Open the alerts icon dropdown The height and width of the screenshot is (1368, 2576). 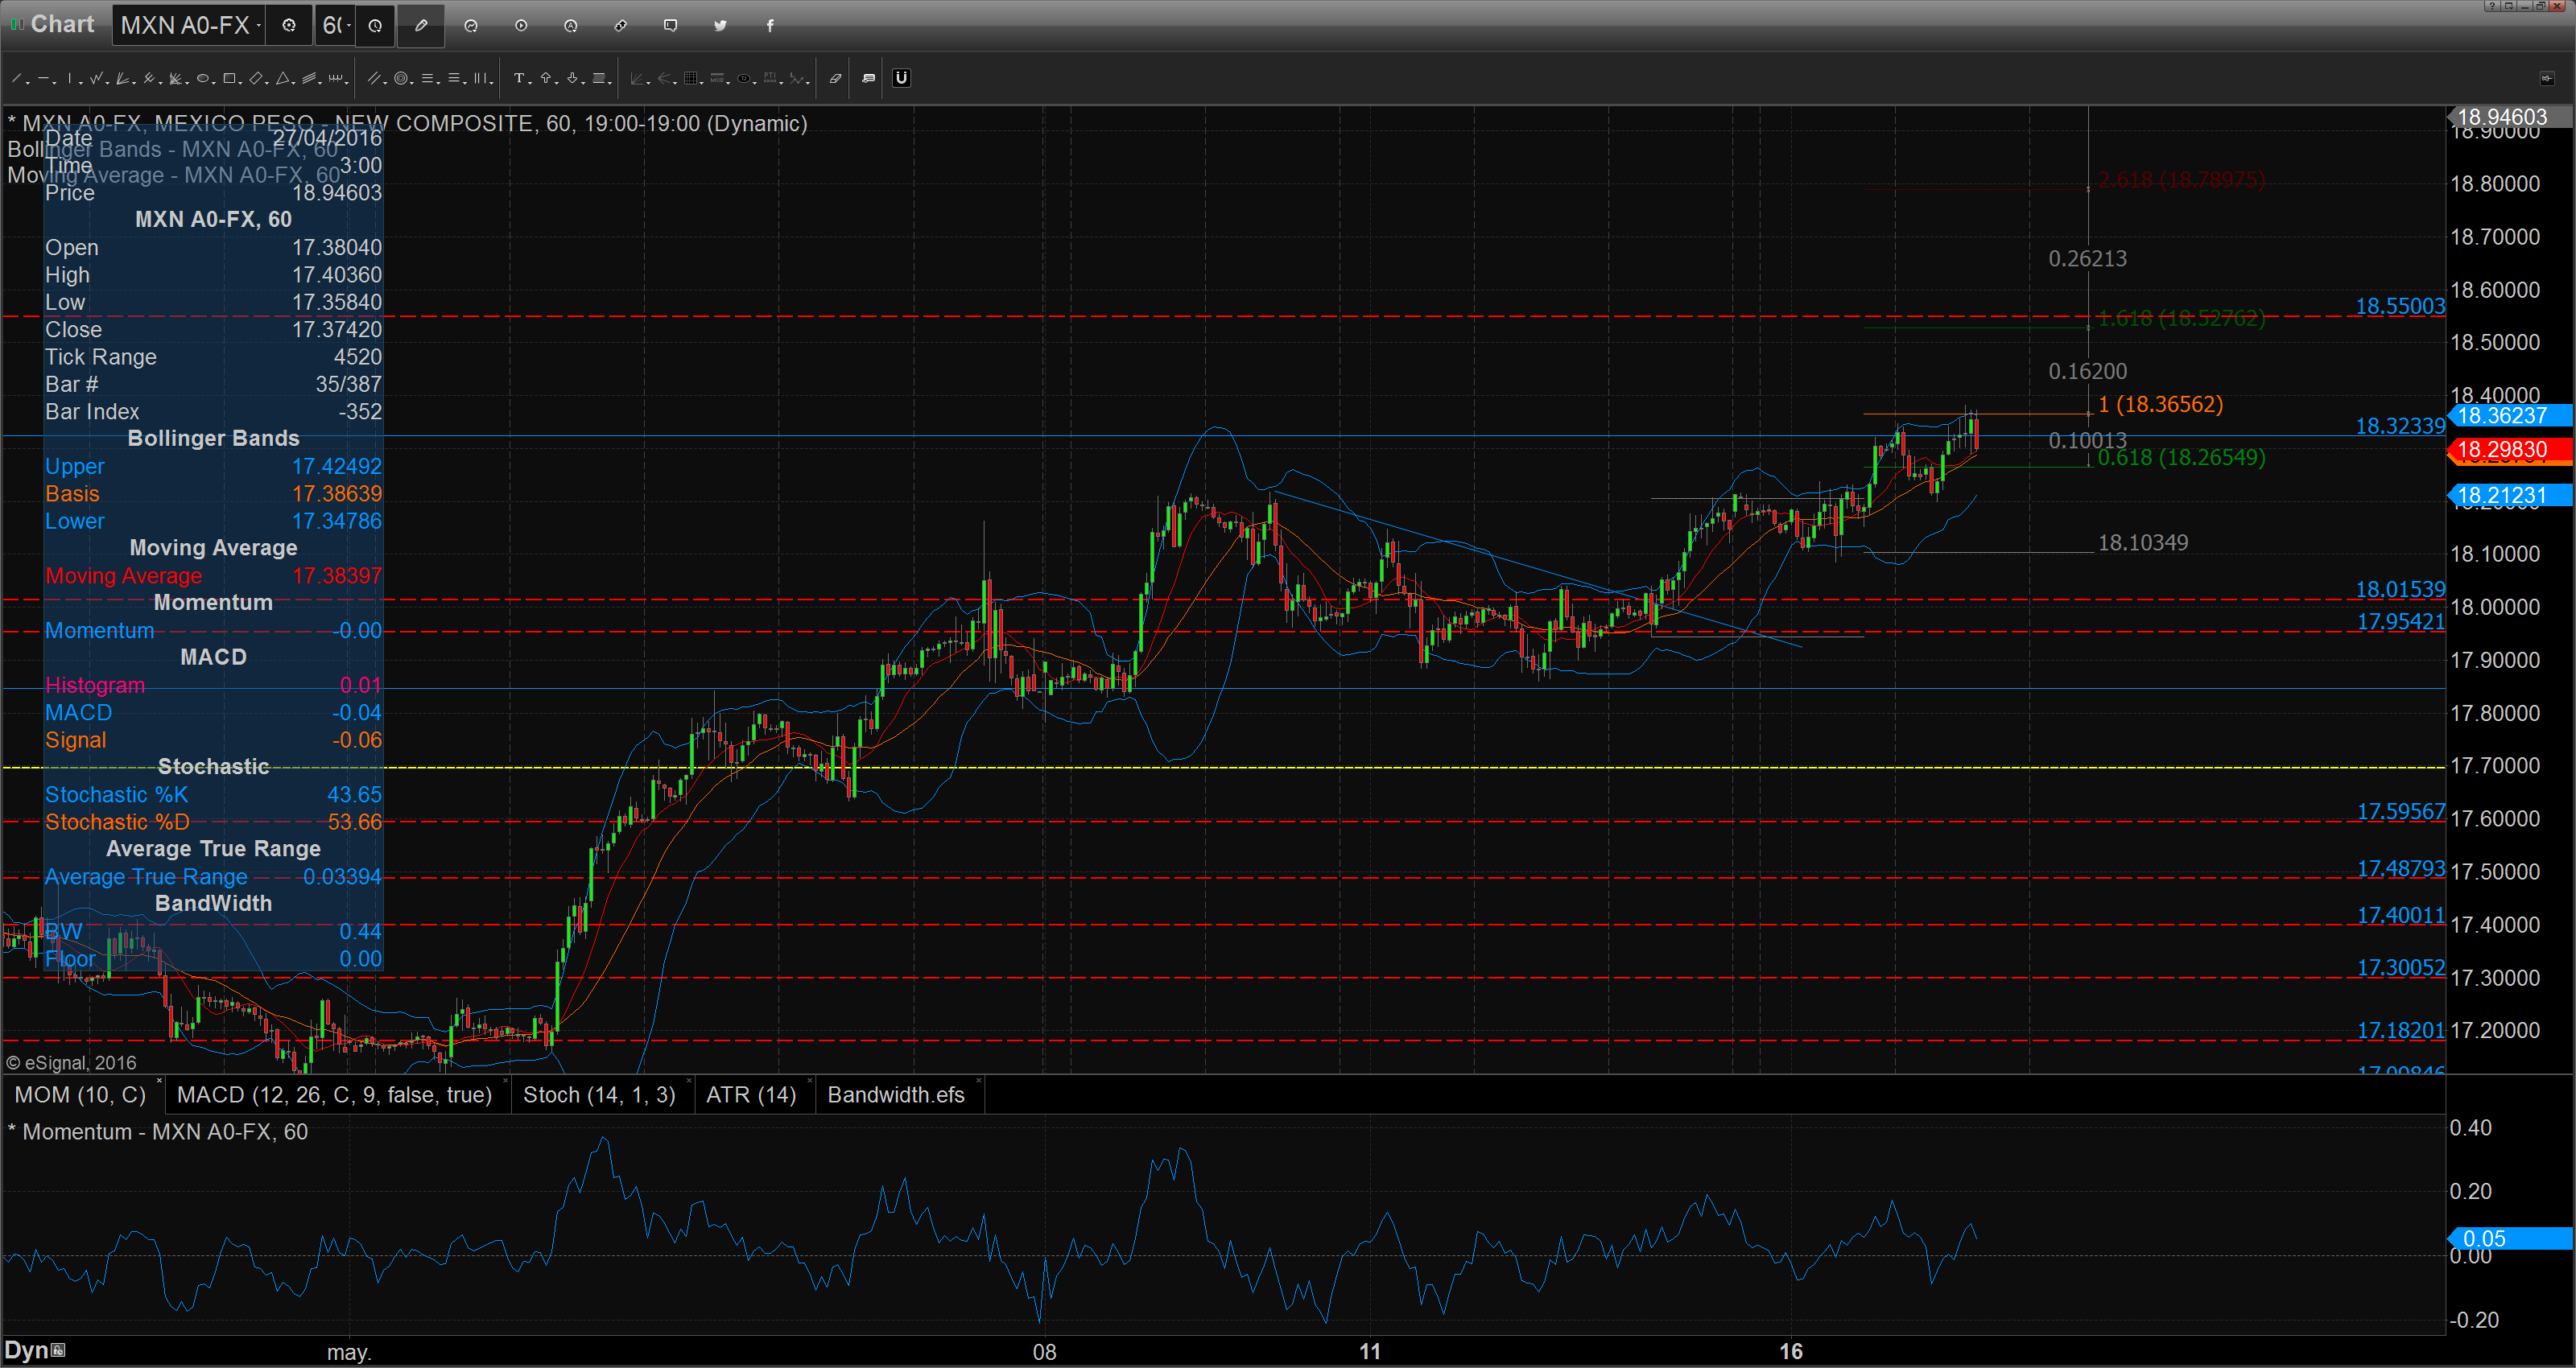pos(571,26)
